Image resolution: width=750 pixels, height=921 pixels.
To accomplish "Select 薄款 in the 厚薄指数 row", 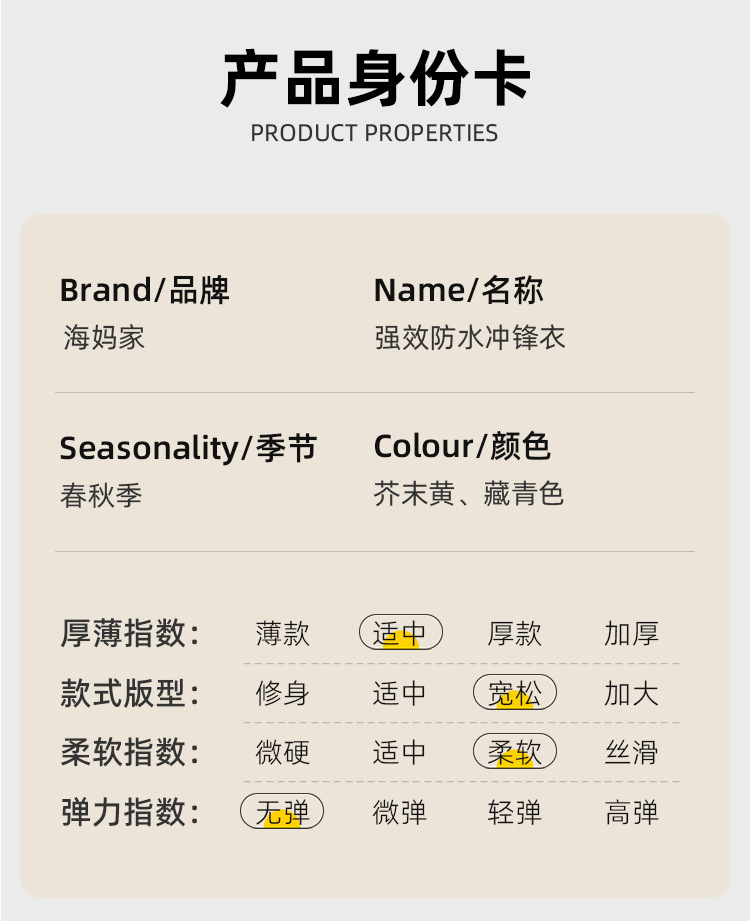I will 283,633.
